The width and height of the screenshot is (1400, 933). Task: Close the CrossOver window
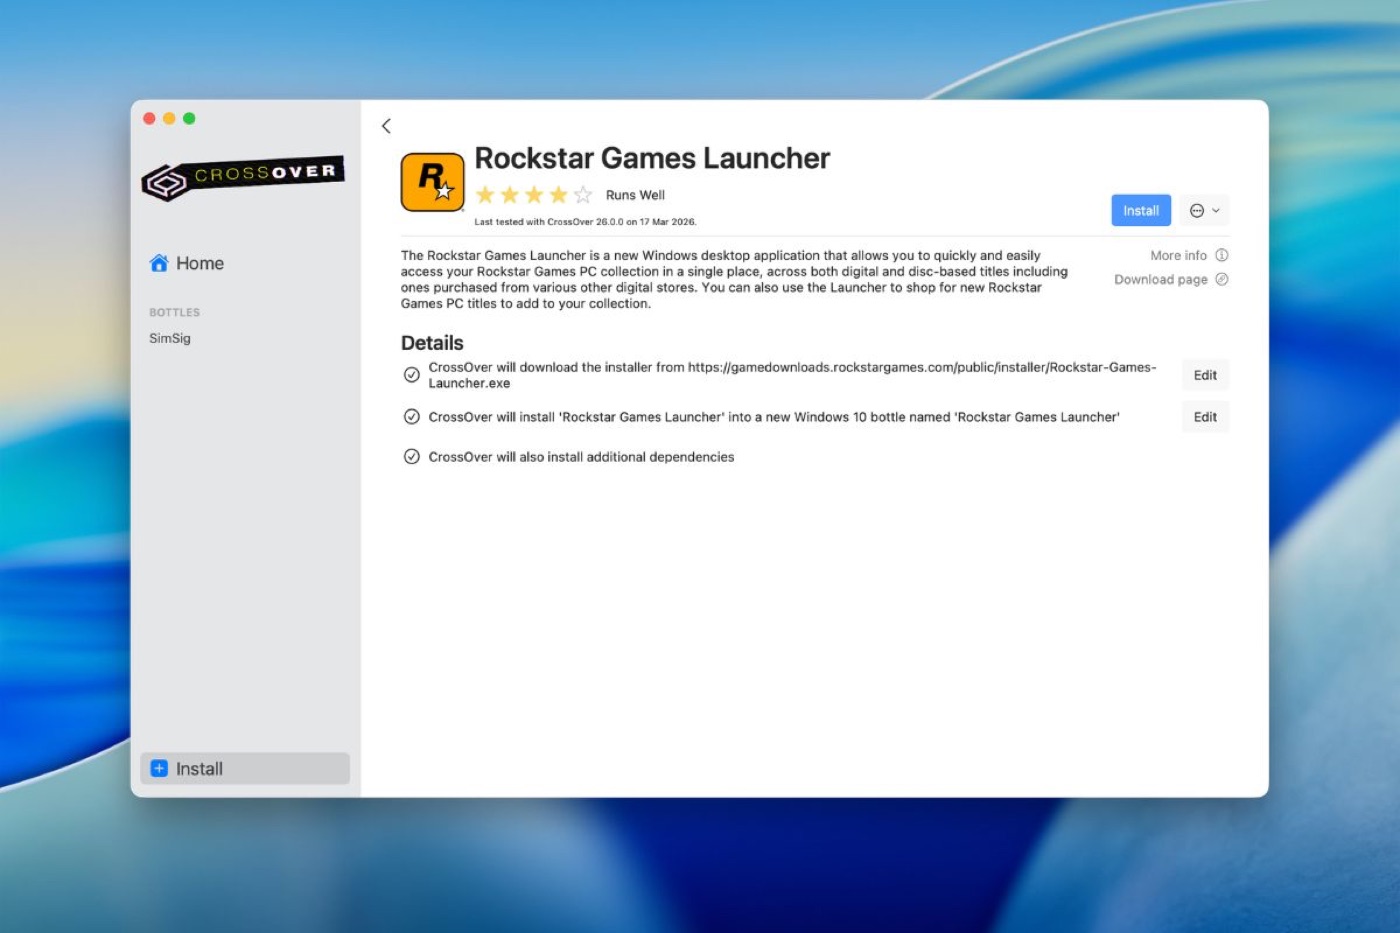click(149, 118)
